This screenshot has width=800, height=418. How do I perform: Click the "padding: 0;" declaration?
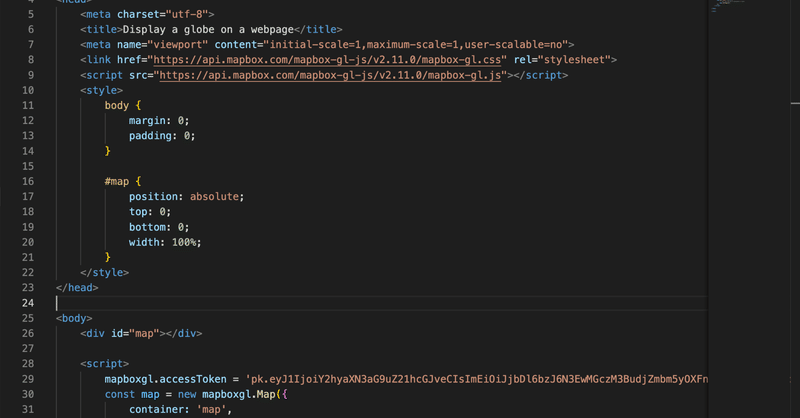pyautogui.click(x=162, y=136)
